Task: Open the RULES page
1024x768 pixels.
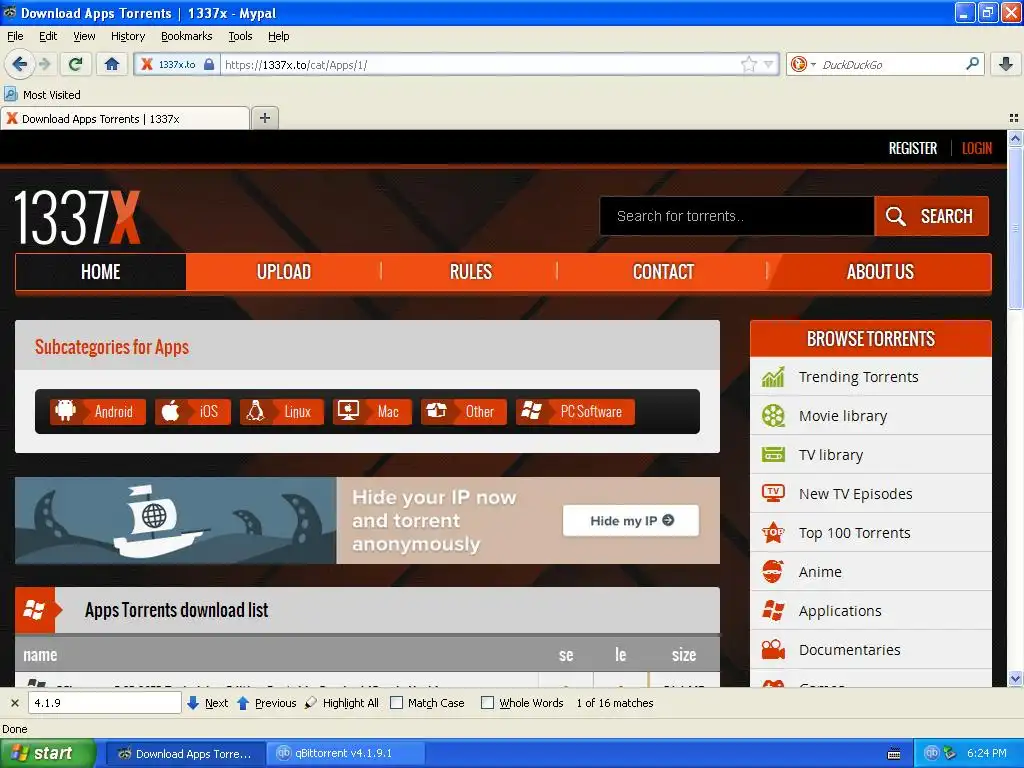Action: coord(470,272)
